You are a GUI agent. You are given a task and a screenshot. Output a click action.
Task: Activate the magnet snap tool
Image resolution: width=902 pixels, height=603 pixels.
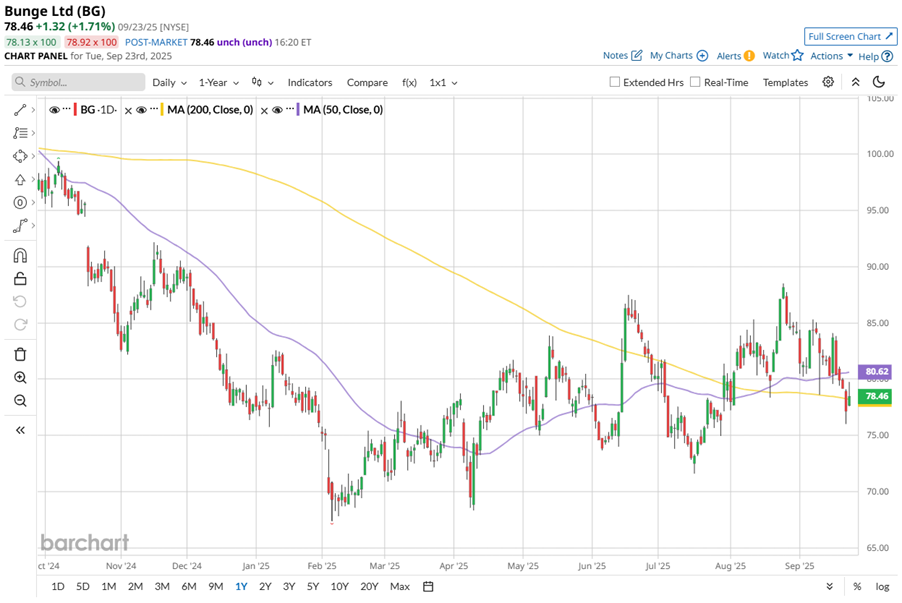(x=20, y=255)
